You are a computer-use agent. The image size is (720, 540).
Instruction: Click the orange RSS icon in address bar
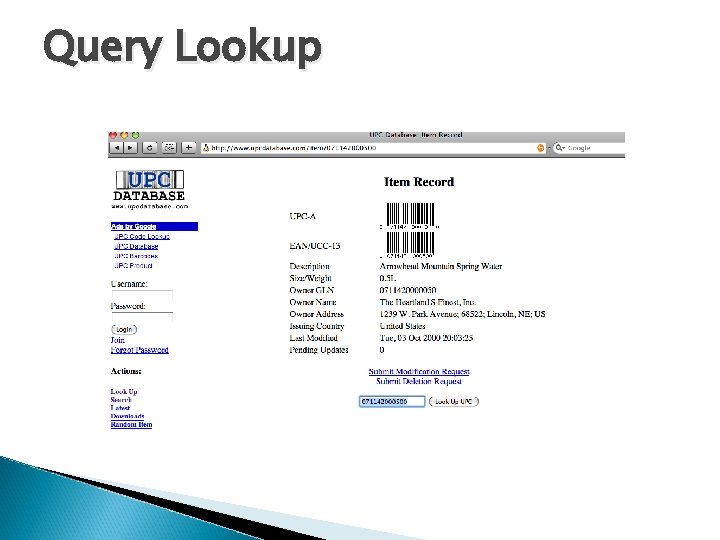click(x=540, y=148)
